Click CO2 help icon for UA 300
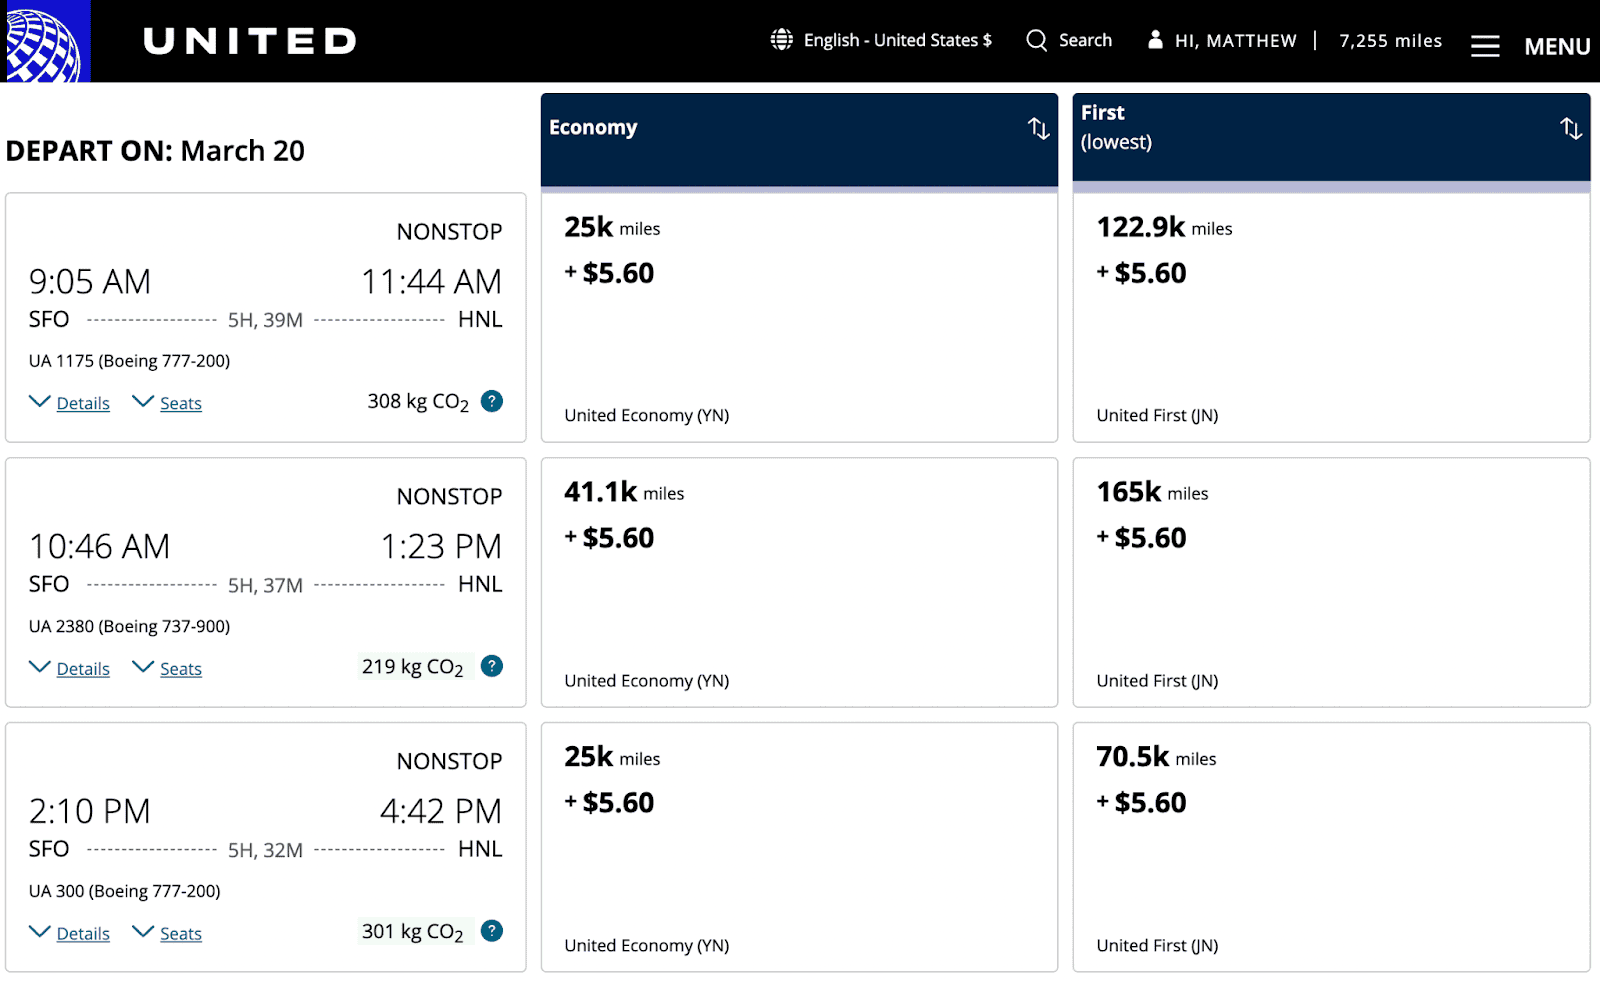Image resolution: width=1600 pixels, height=982 pixels. point(492,931)
